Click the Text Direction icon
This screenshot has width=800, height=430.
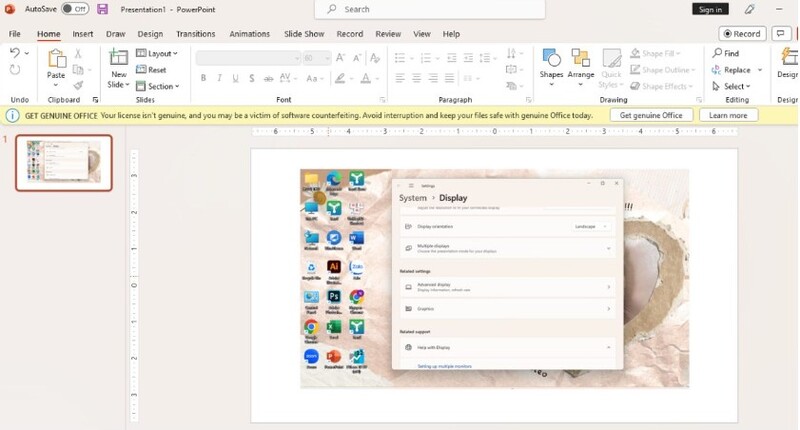tap(511, 53)
